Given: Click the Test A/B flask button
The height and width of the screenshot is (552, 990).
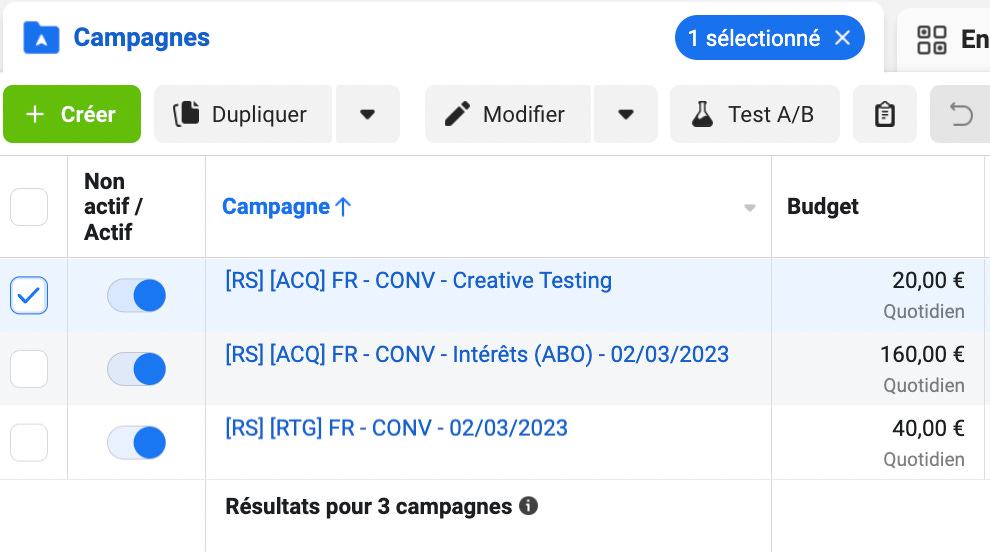Looking at the screenshot, I should 754,114.
